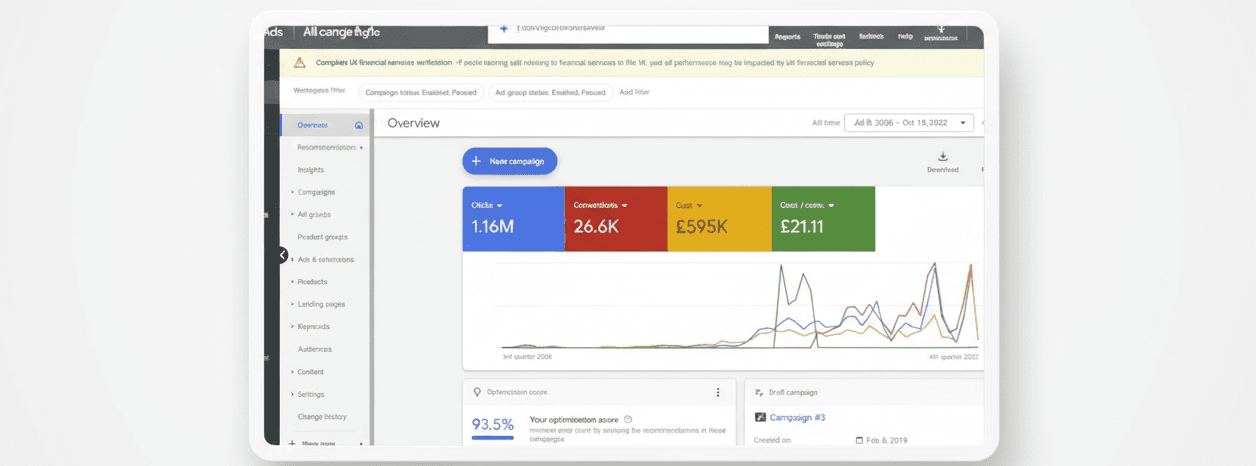Open Change history from the sidebar
1256x466 pixels.
322,417
